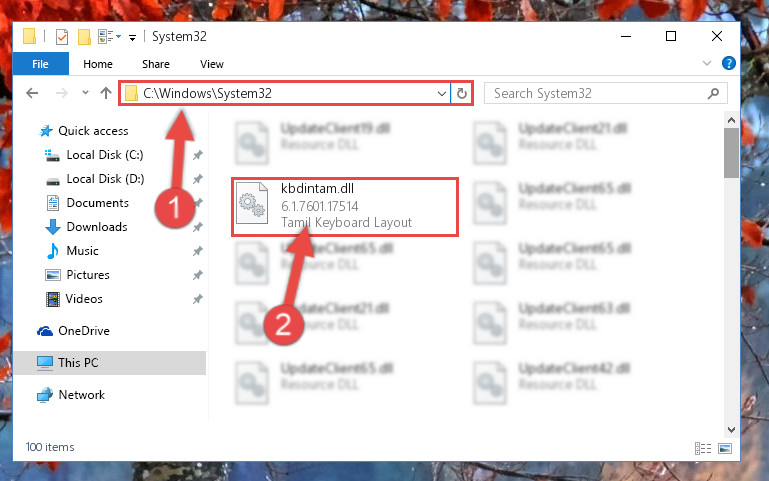Expand the address bar history dropdown
769x481 pixels.
(x=441, y=93)
